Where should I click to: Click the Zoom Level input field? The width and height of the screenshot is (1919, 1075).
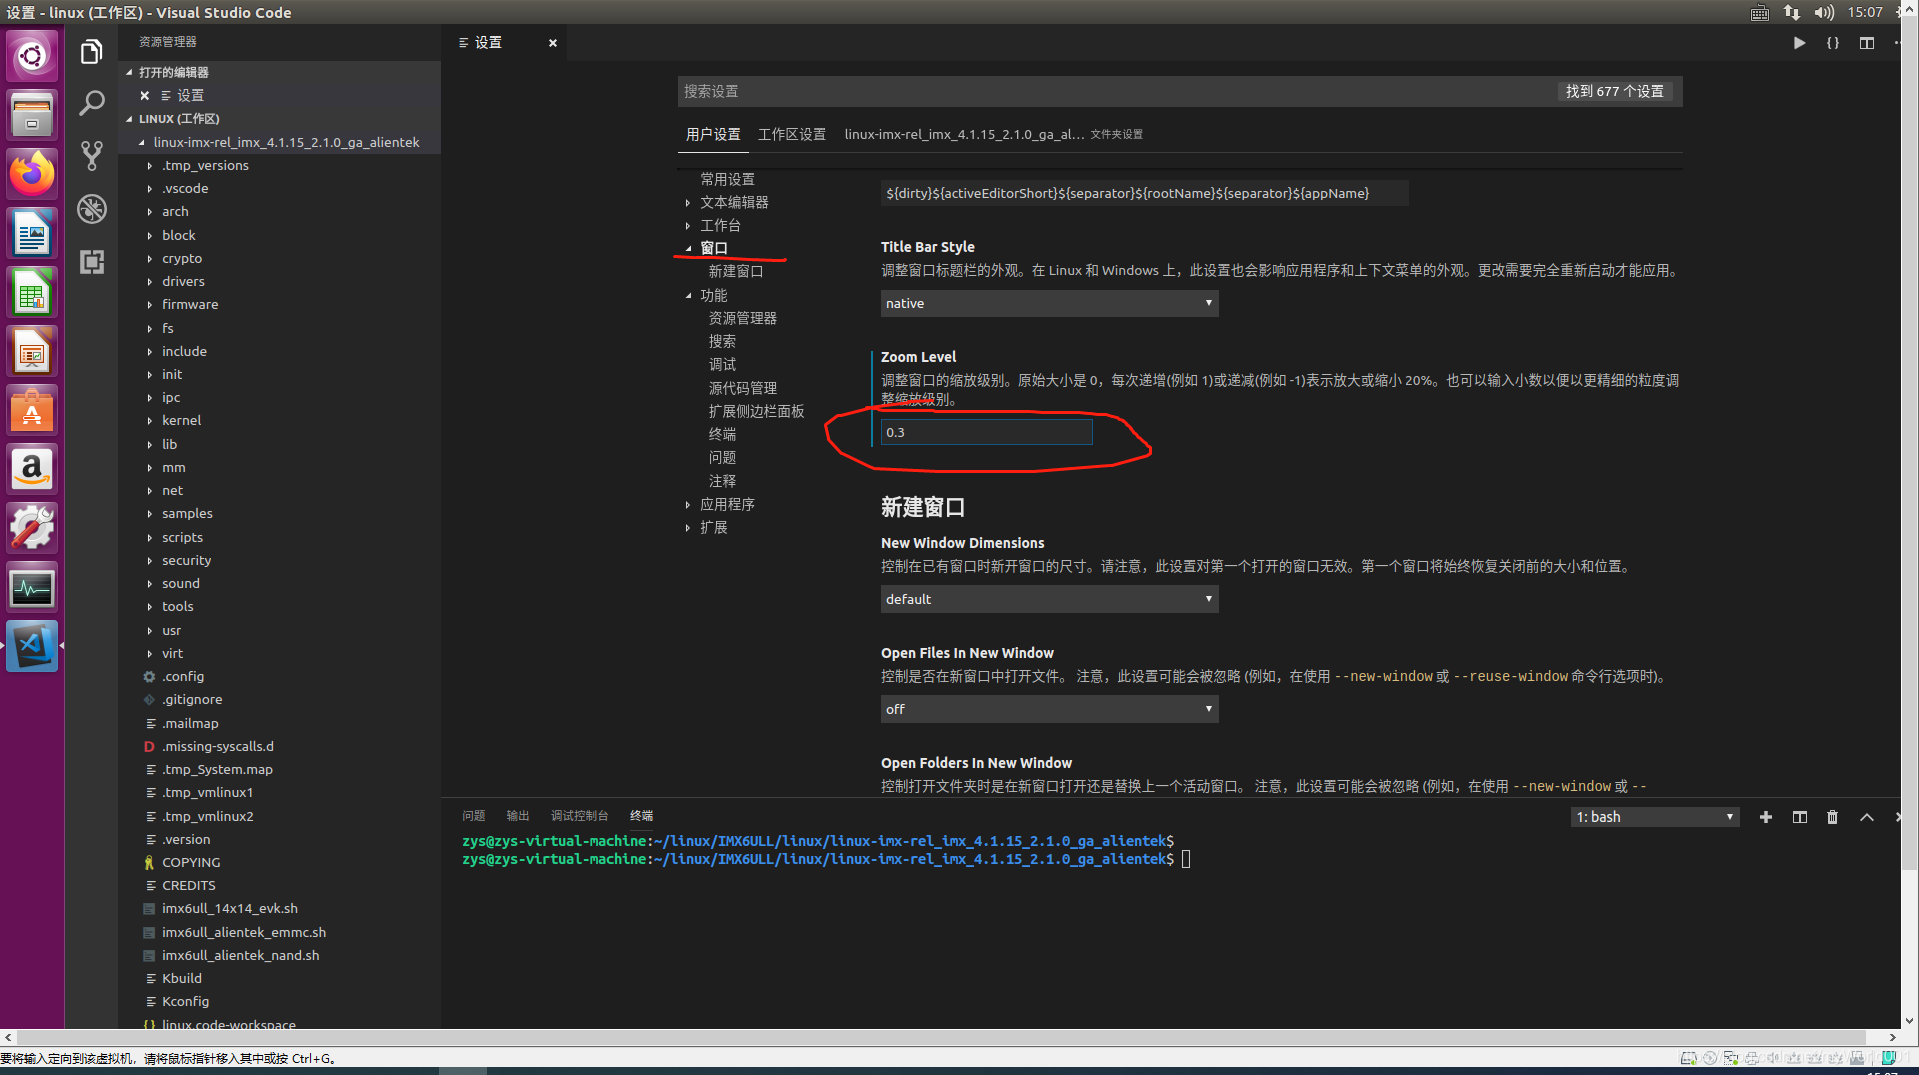coord(986,432)
